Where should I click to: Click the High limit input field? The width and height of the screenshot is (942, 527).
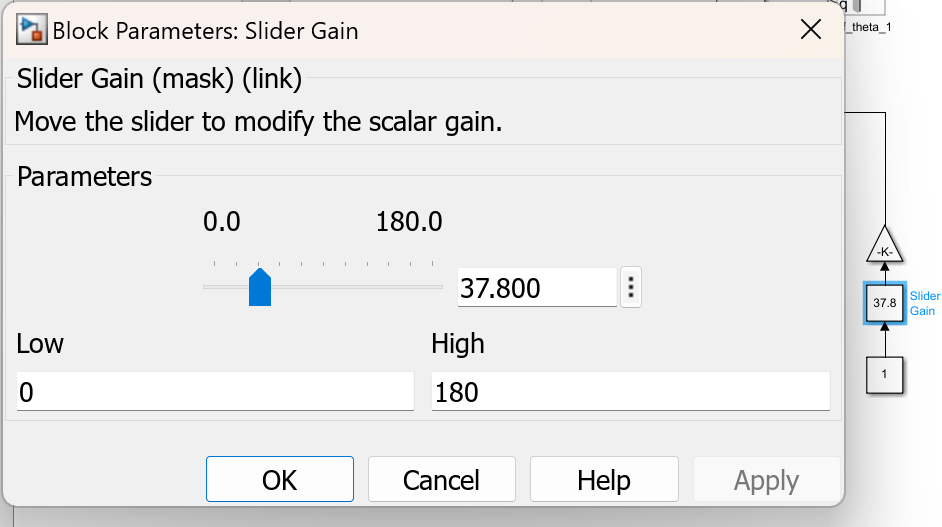click(630, 392)
